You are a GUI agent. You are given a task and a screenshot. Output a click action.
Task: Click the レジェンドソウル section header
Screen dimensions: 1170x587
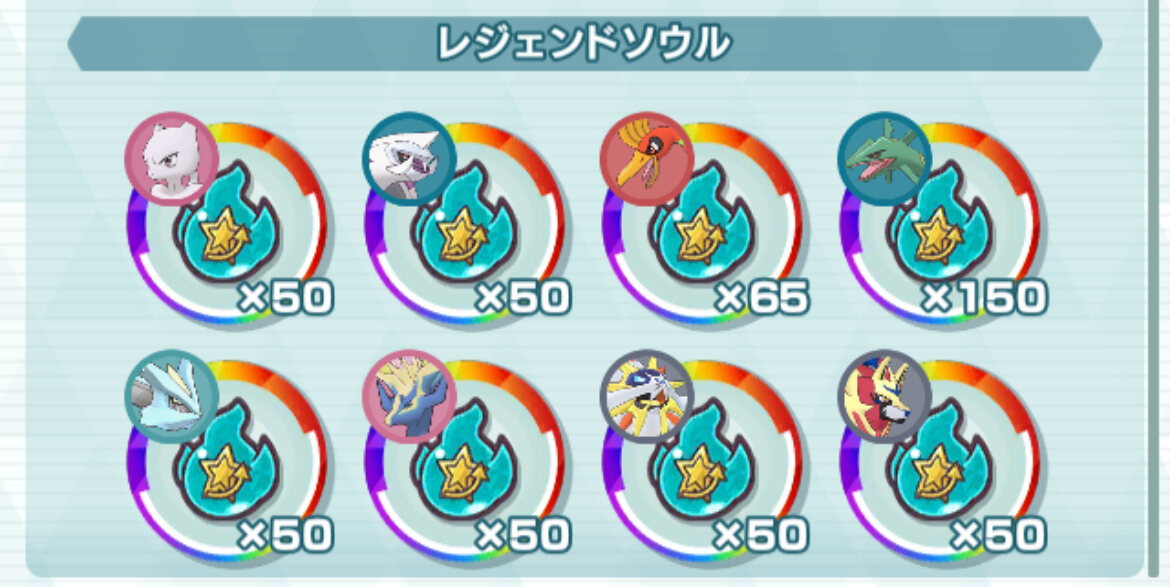pos(584,44)
